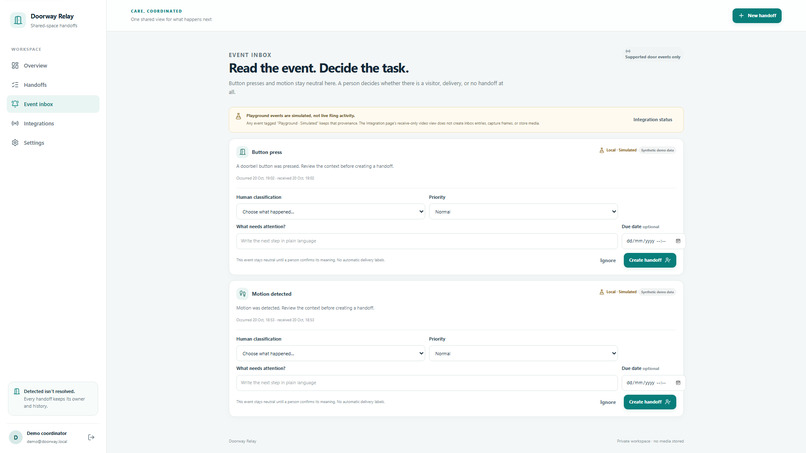Image resolution: width=806 pixels, height=453 pixels.
Task: Click the Demo coordinator name
Action: coord(47,433)
